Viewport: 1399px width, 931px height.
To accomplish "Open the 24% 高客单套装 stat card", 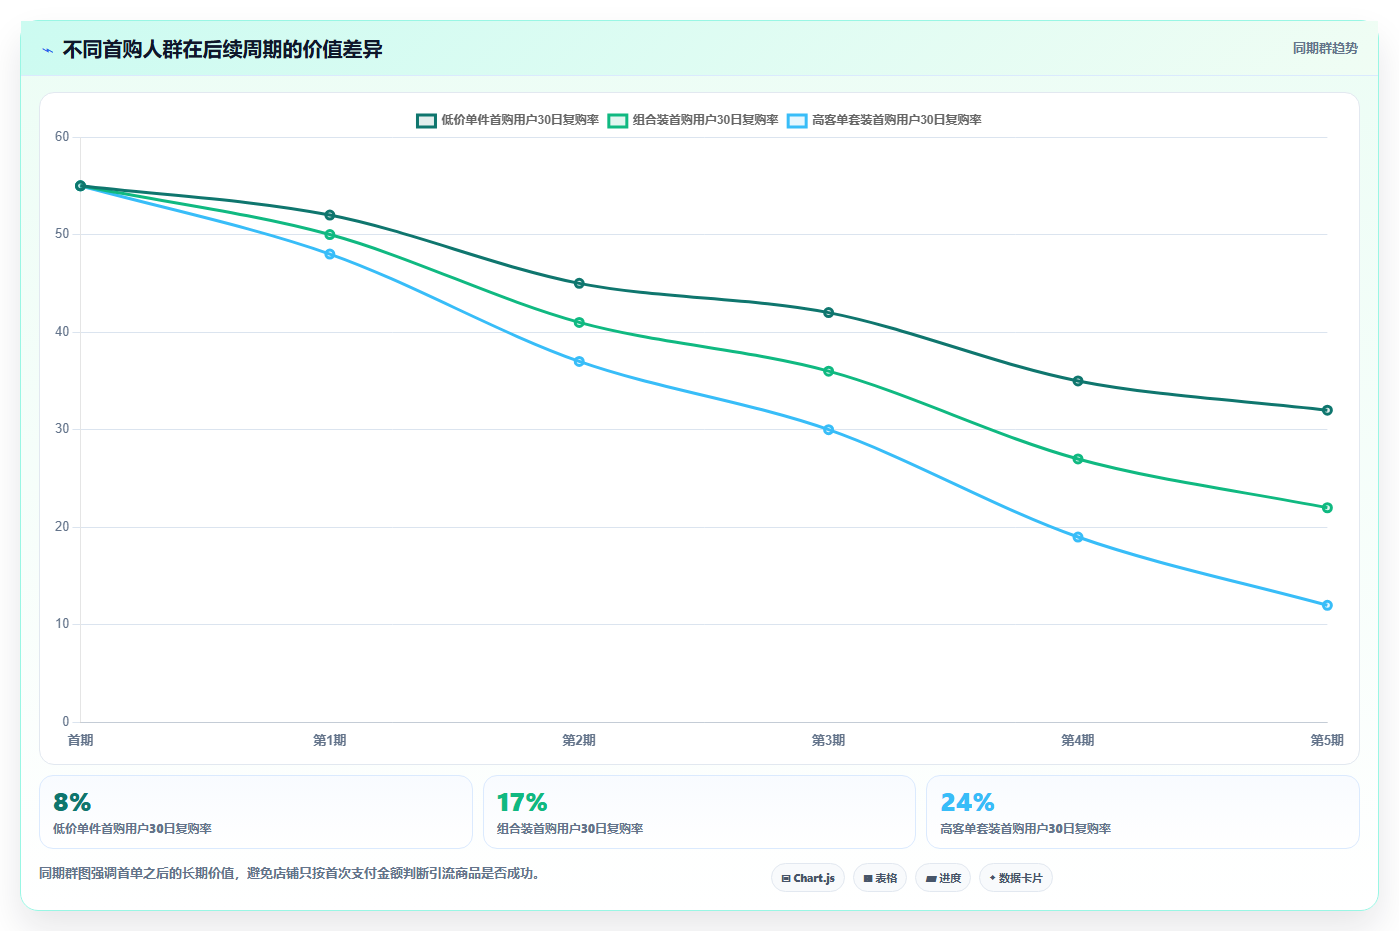I will (1143, 812).
